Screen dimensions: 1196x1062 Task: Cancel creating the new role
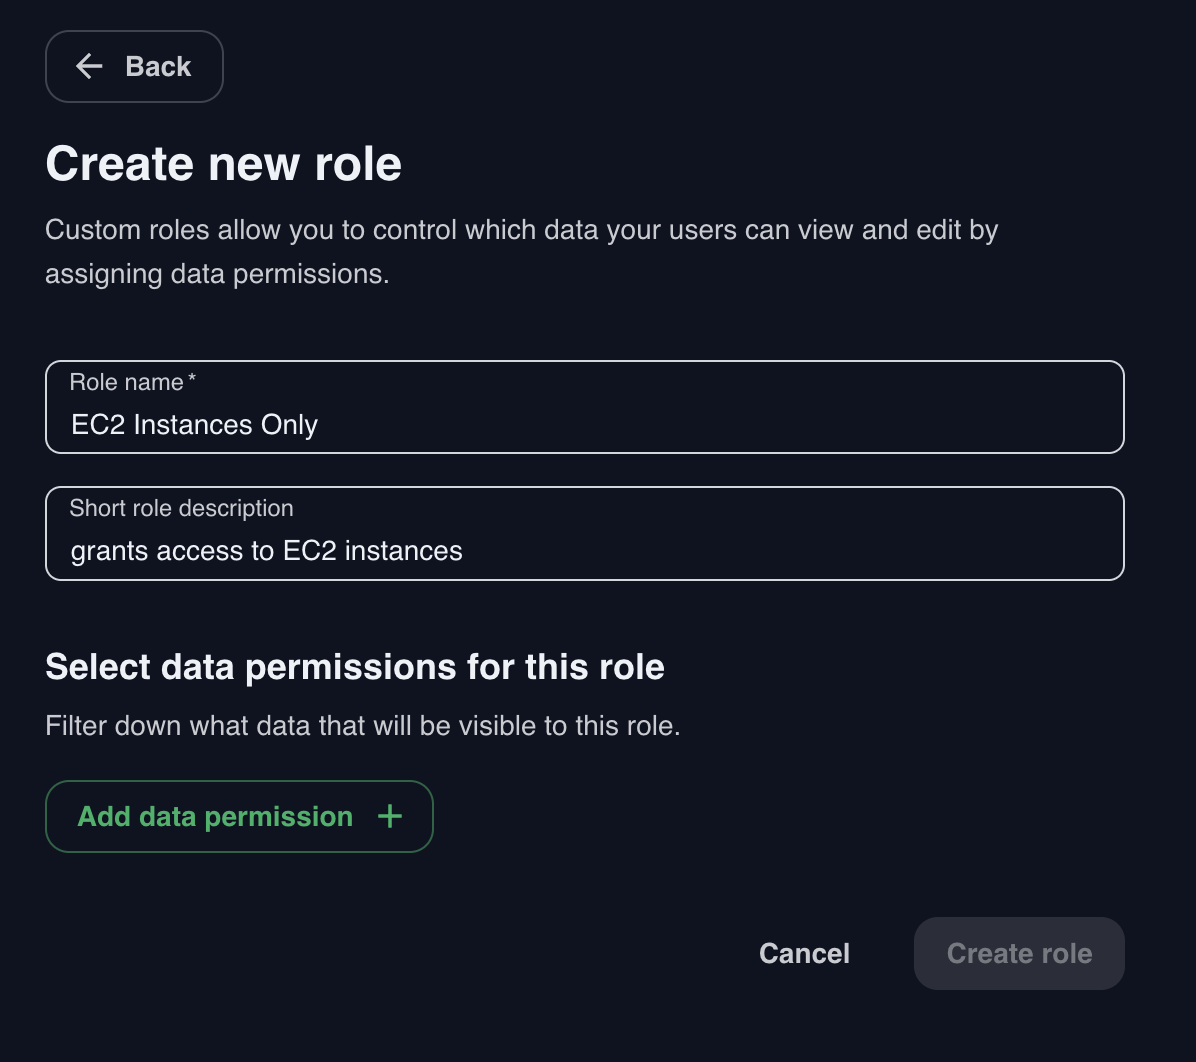(x=804, y=954)
